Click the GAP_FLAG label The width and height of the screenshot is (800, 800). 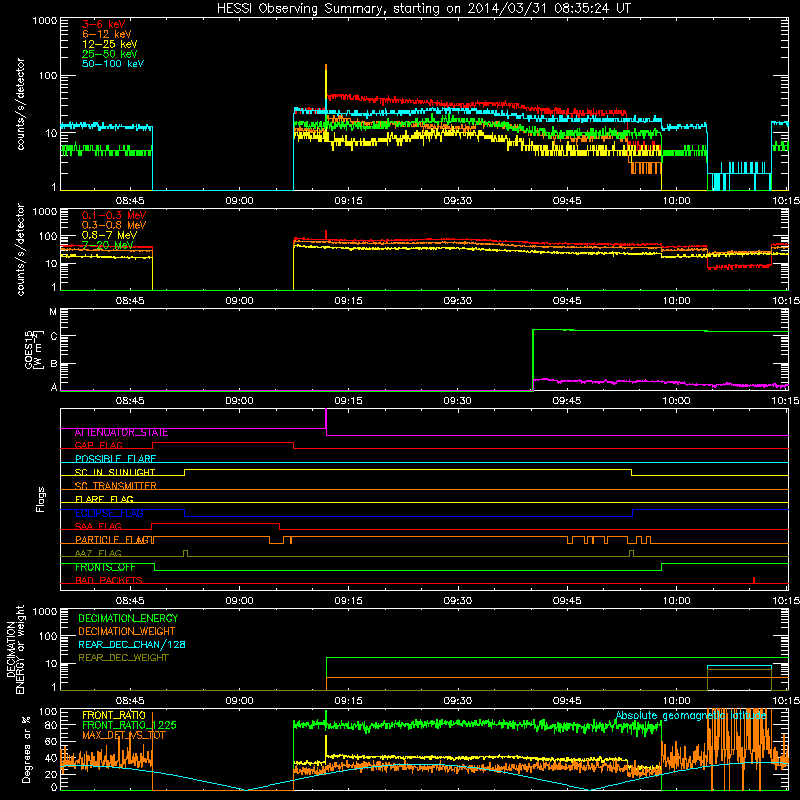pos(98,445)
